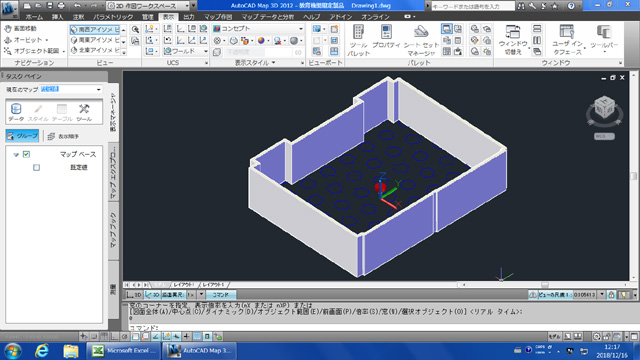This screenshot has height=360, width=640.
Task: Open the マップ作図 ribbon tab
Action: click(218, 17)
